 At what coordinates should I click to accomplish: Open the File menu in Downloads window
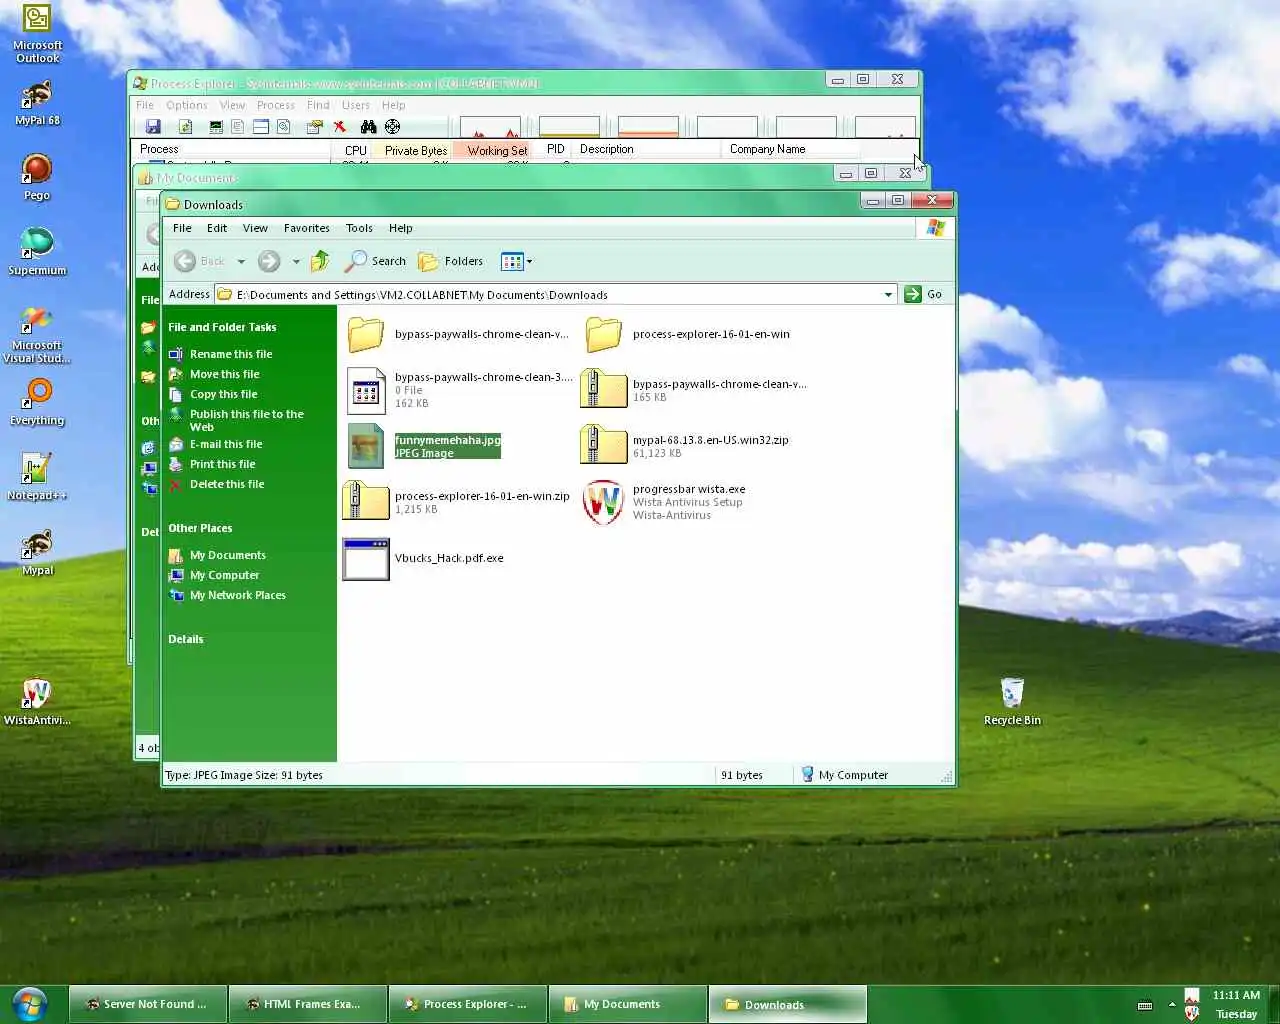[182, 228]
